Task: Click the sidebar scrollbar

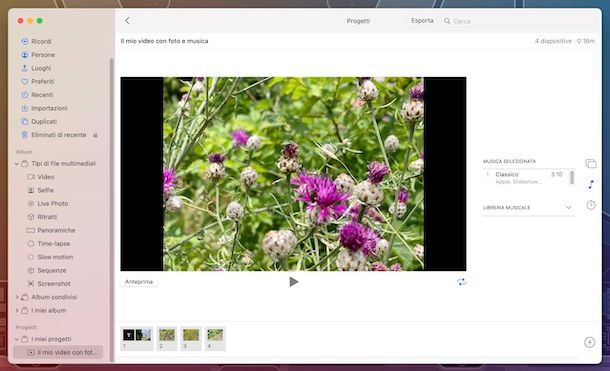Action: 112,210
